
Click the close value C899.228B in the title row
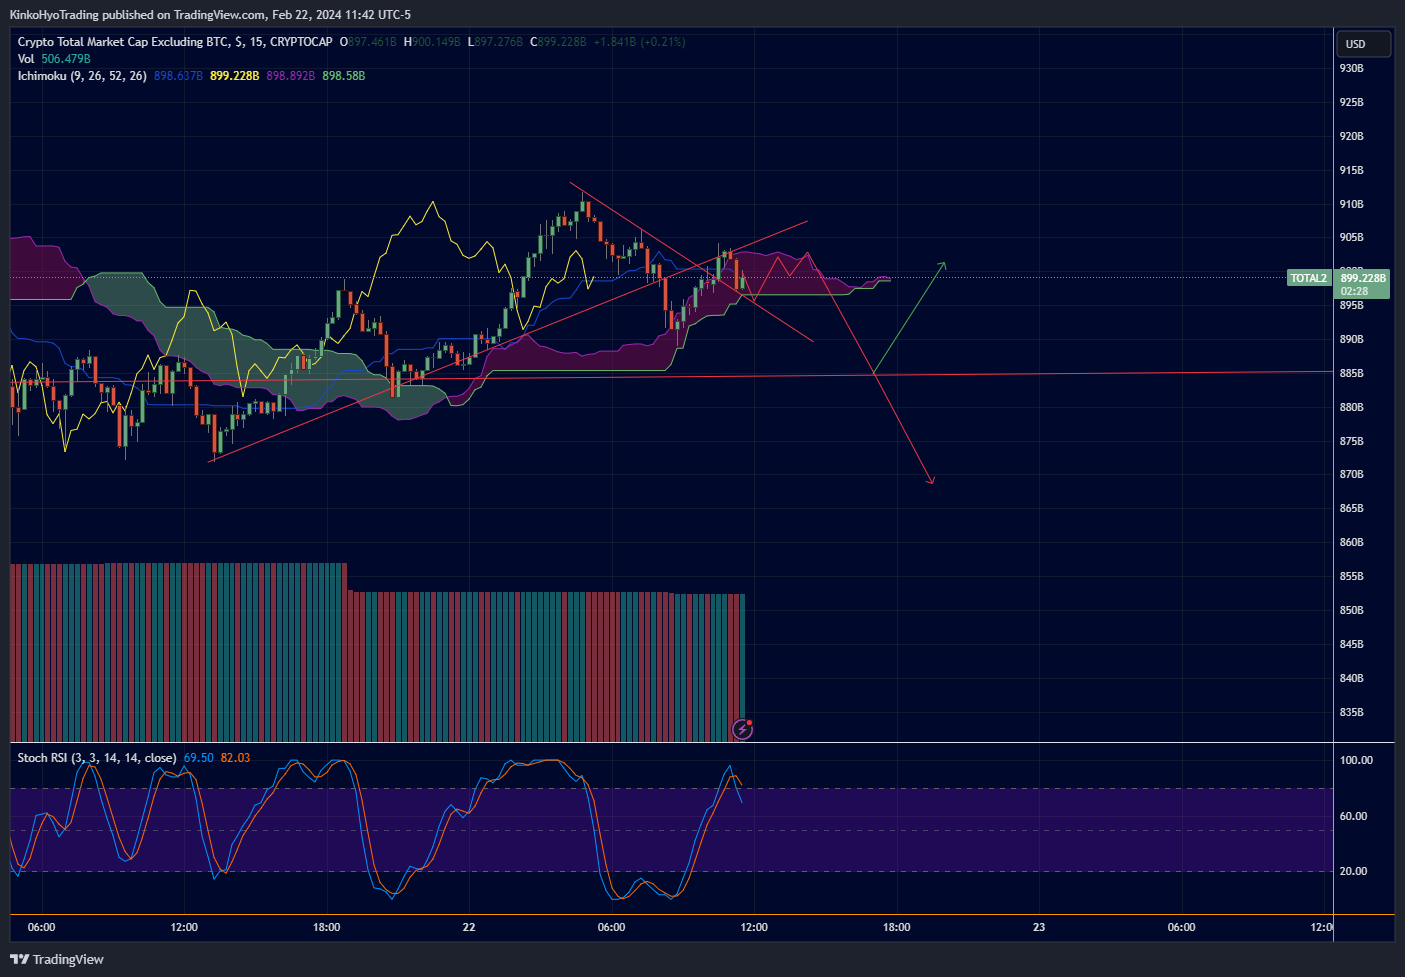coord(558,42)
